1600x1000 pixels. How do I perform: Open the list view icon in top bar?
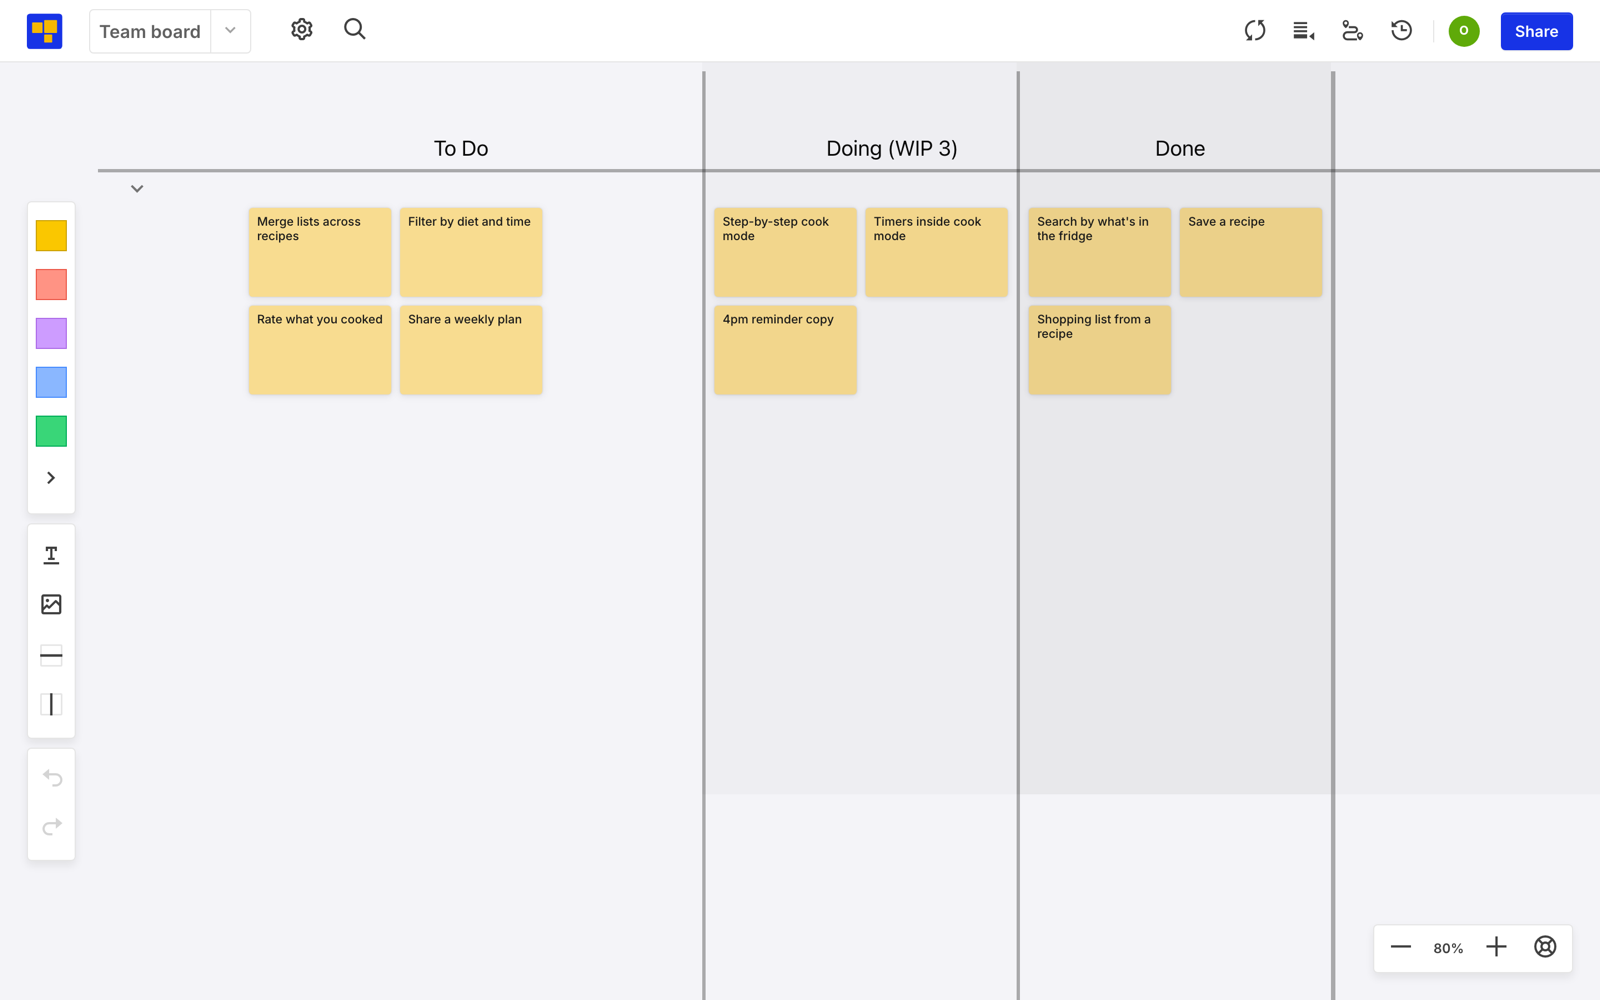click(1304, 31)
